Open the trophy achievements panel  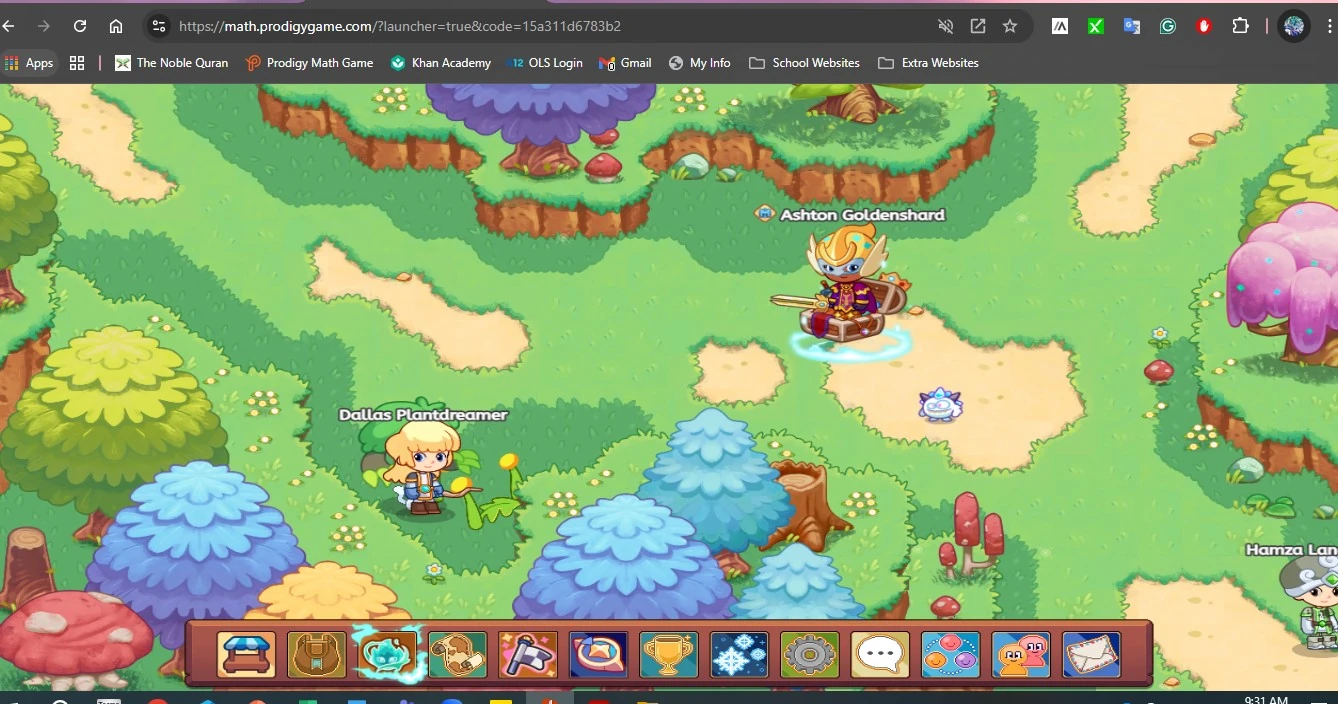click(x=668, y=655)
